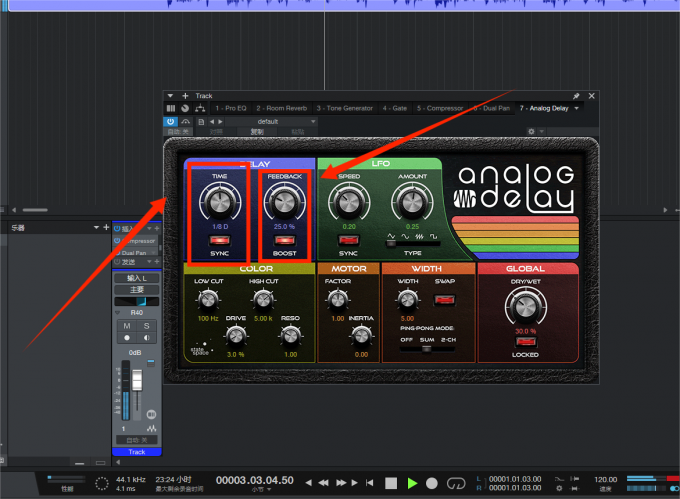This screenshot has height=499, width=680.
Task: Click the preset file document icon
Action: coord(201,122)
